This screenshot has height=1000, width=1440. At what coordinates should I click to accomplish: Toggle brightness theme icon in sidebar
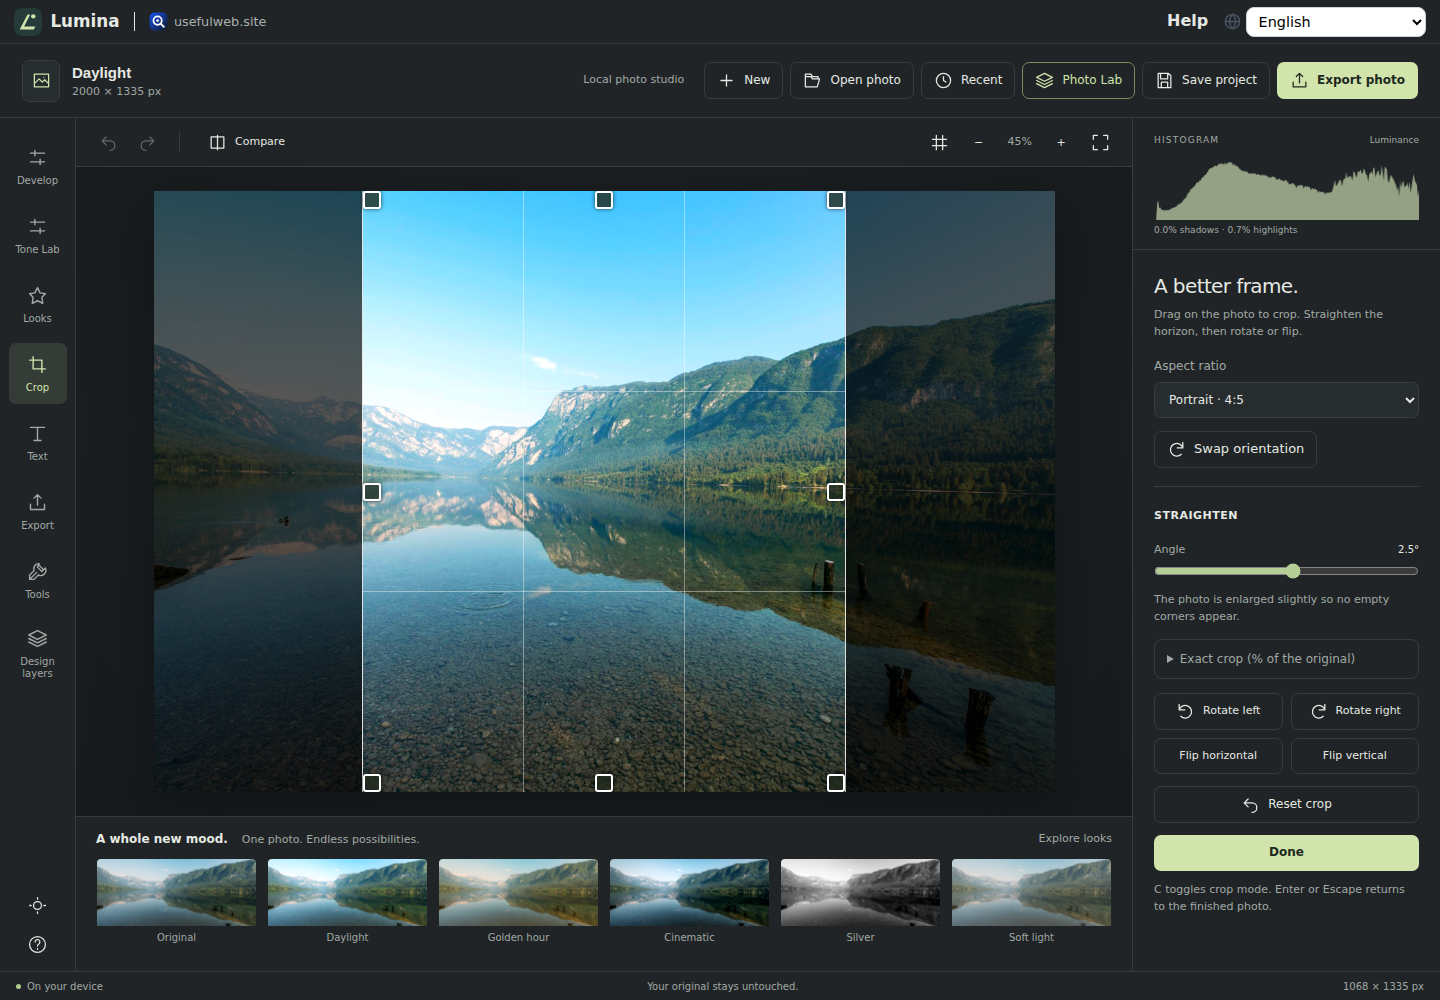pos(37,905)
